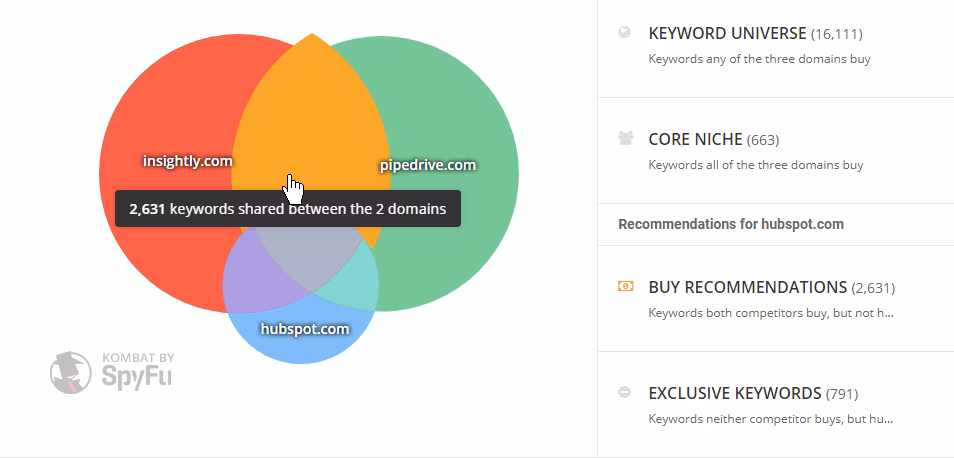The width and height of the screenshot is (954, 458).
Task: Open the Keyword Universe list
Action: pyautogui.click(x=728, y=33)
